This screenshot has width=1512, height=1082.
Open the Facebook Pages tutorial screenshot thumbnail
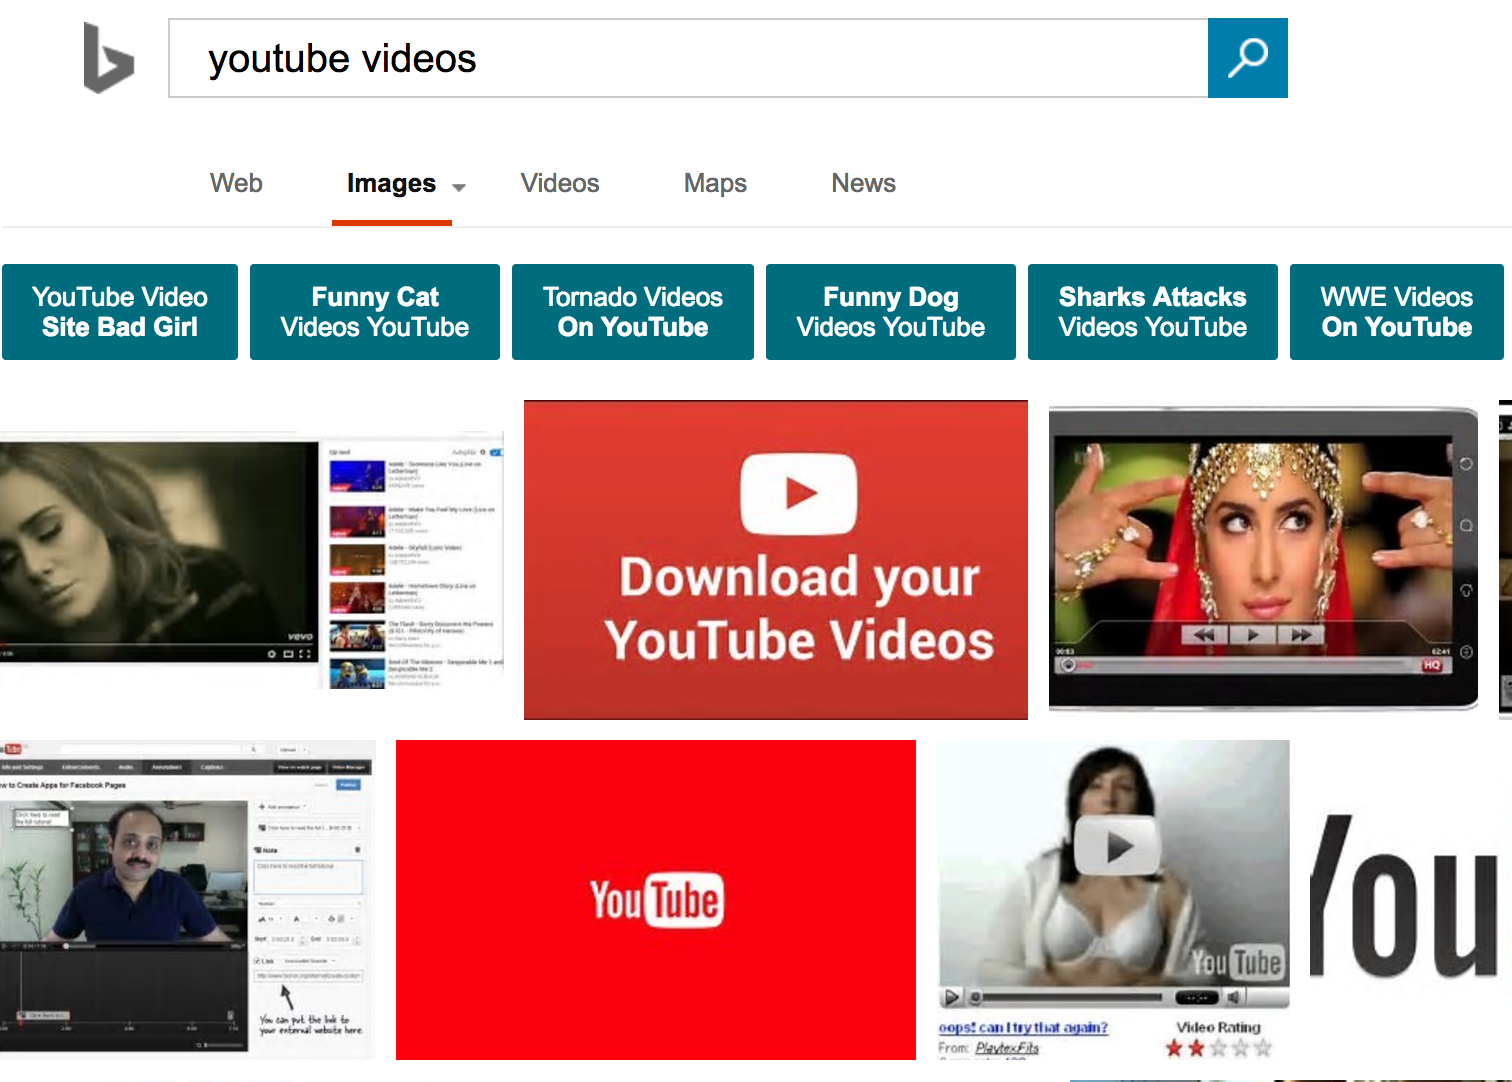pos(187,900)
